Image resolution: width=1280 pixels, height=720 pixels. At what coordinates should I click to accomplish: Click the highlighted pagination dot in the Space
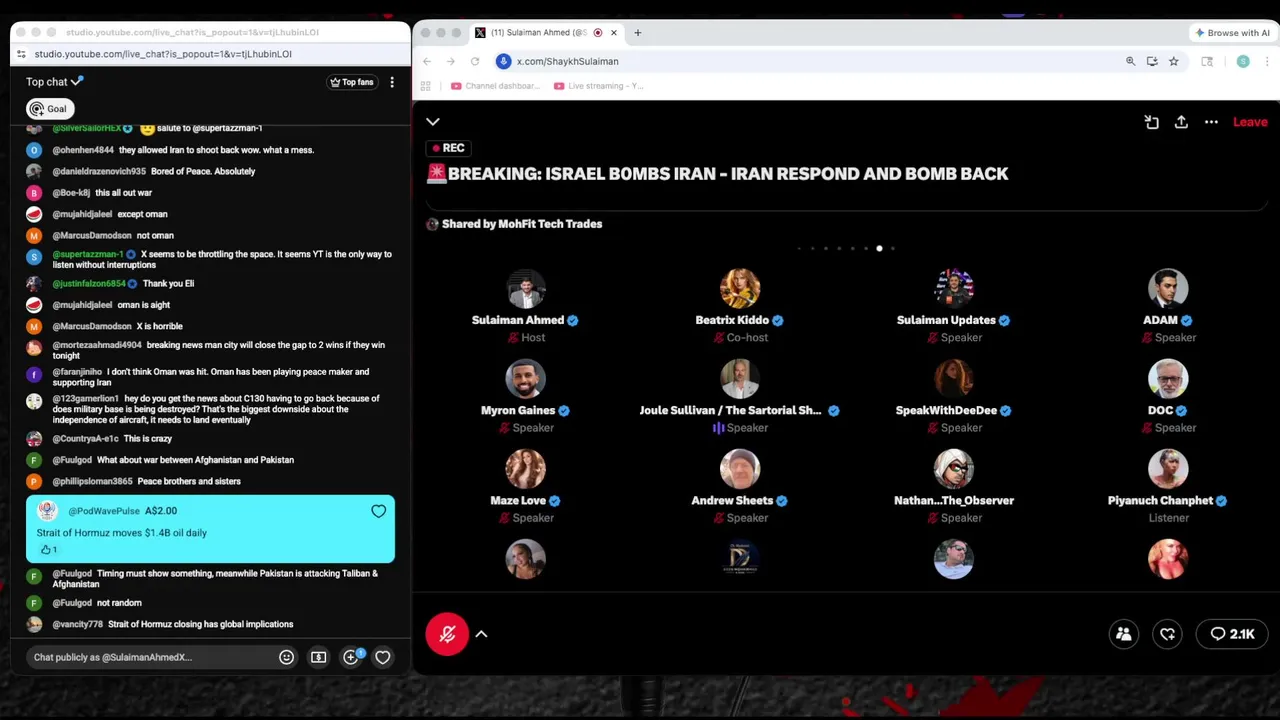879,248
